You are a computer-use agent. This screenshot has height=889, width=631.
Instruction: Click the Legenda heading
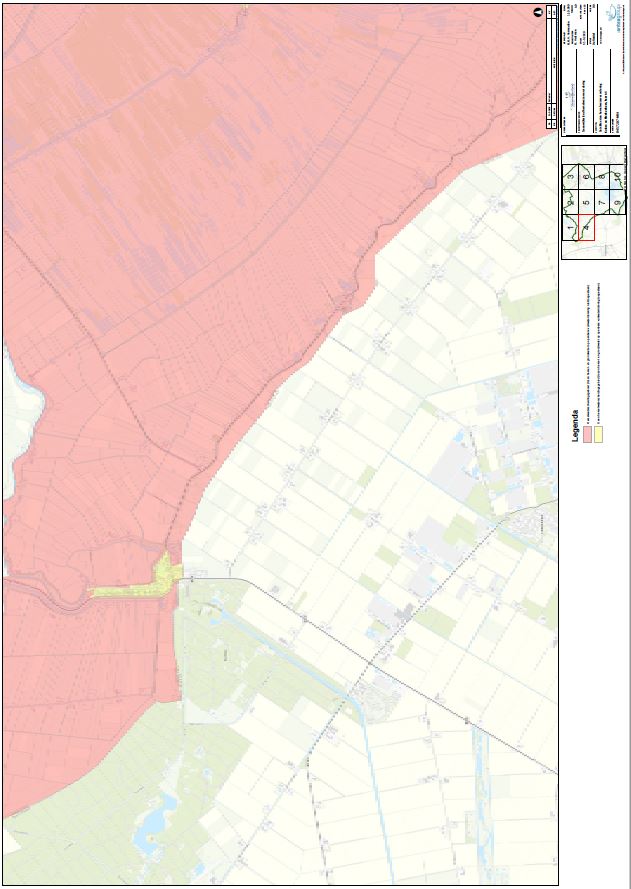pos(574,427)
